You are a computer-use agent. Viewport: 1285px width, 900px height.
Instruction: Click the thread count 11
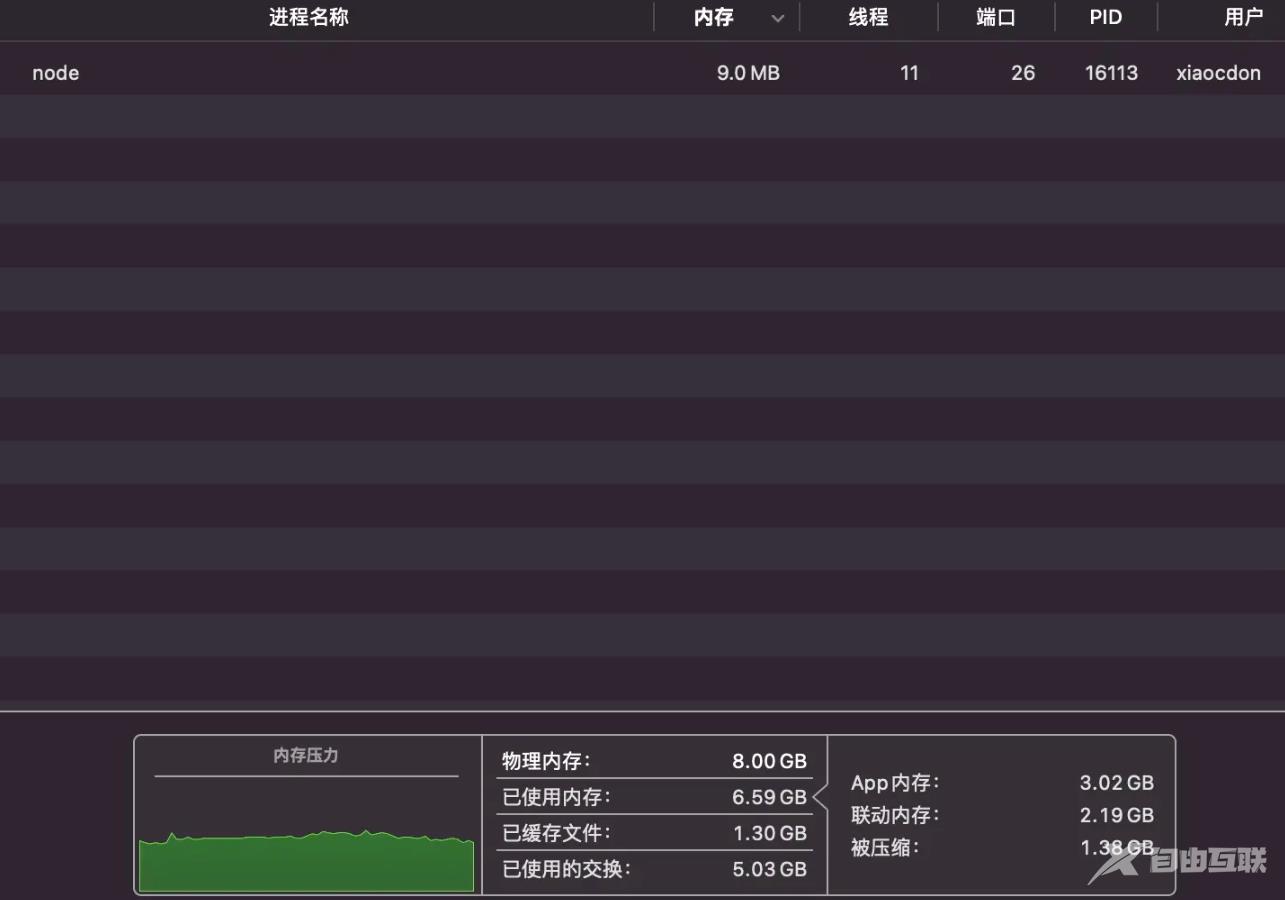pyautogui.click(x=909, y=73)
